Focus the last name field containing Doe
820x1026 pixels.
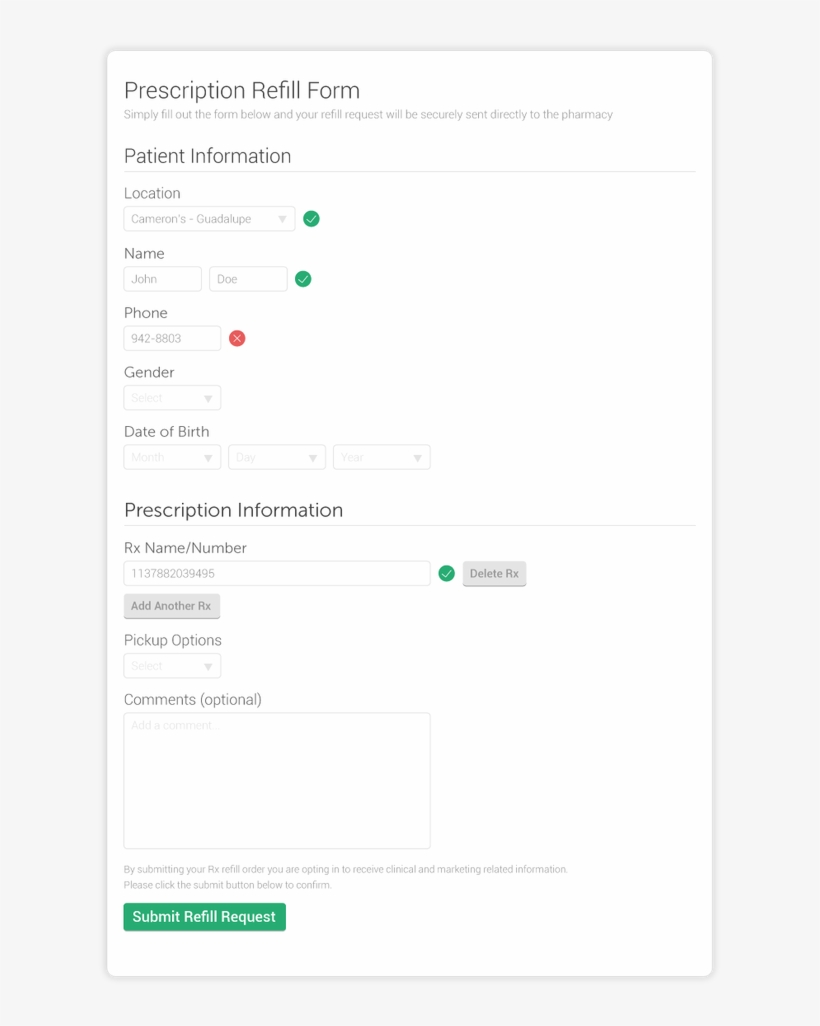pyautogui.click(x=248, y=279)
